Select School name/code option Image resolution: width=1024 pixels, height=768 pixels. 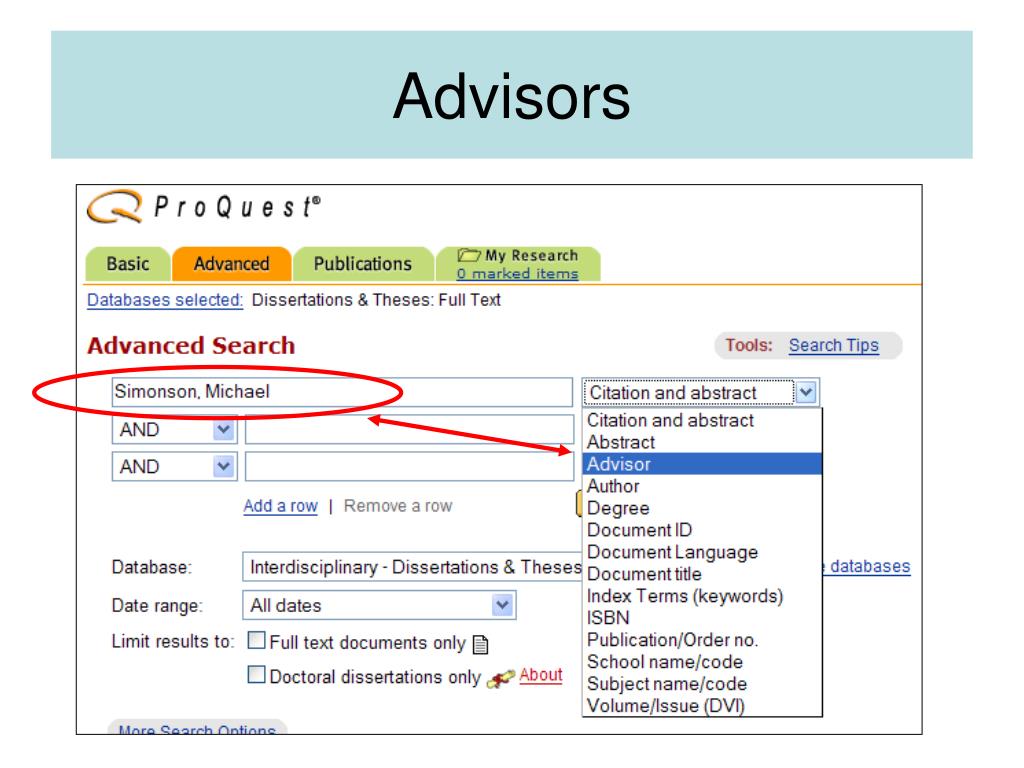click(x=701, y=662)
